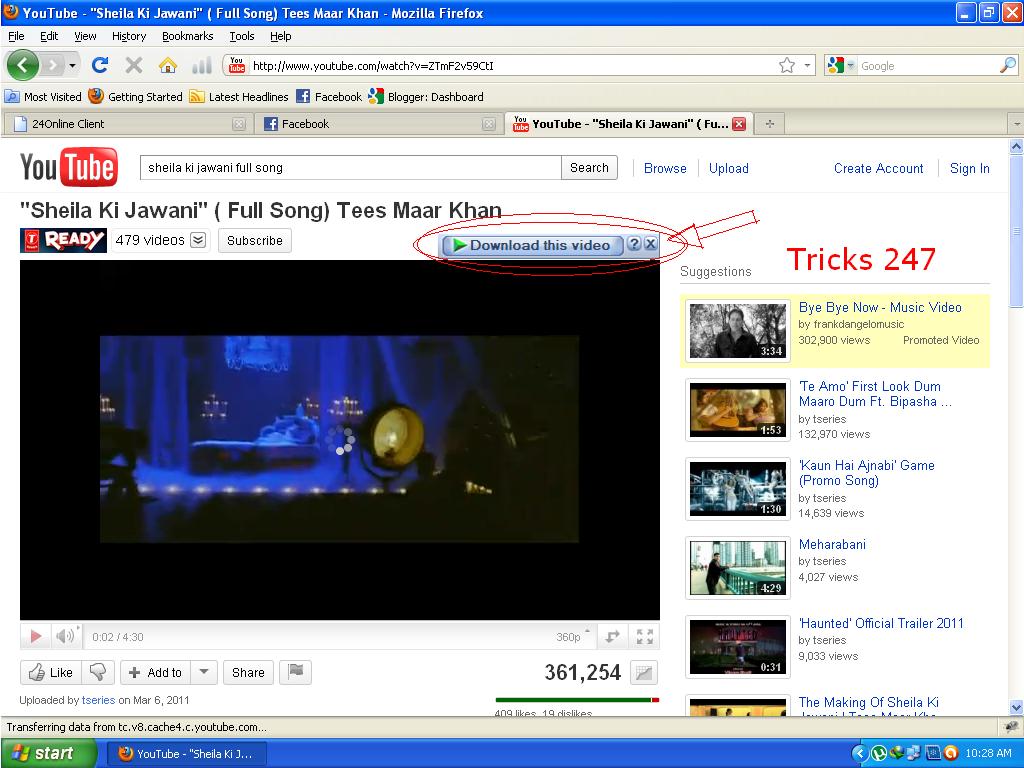Open 'Kaun Hai Ajnabi' Game link
This screenshot has height=768, width=1024.
click(867, 473)
